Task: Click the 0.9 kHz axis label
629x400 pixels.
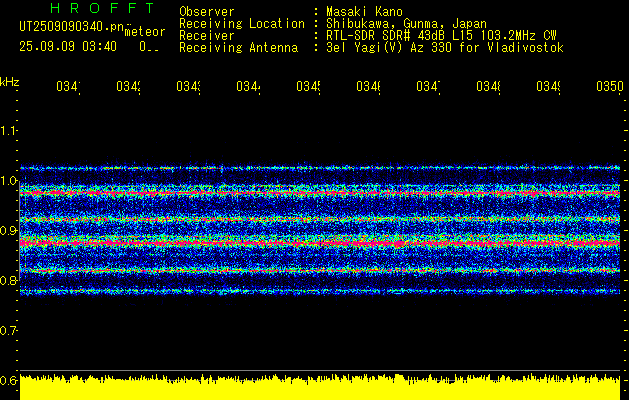Action: pos(8,231)
